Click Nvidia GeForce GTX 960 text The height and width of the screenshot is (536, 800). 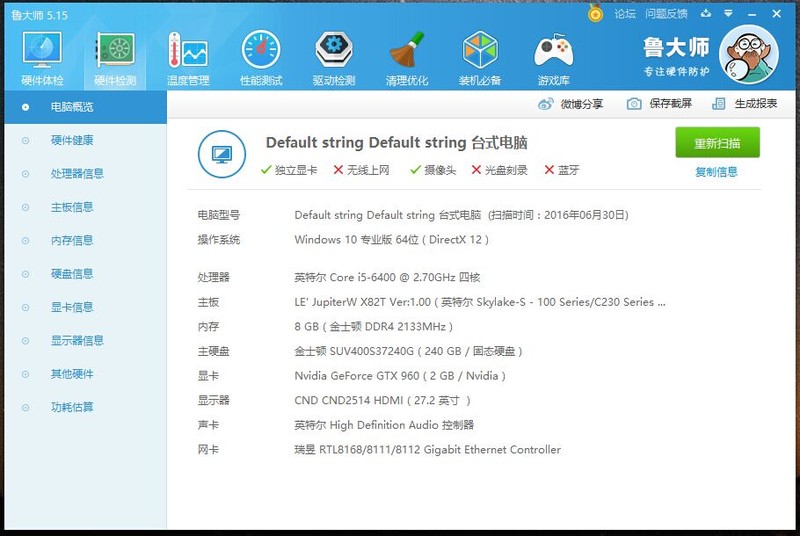coord(400,376)
